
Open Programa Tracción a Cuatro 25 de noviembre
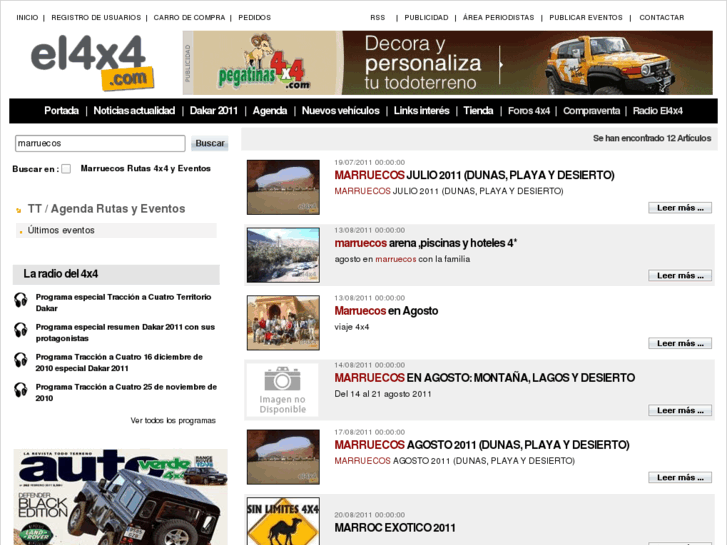[126, 392]
